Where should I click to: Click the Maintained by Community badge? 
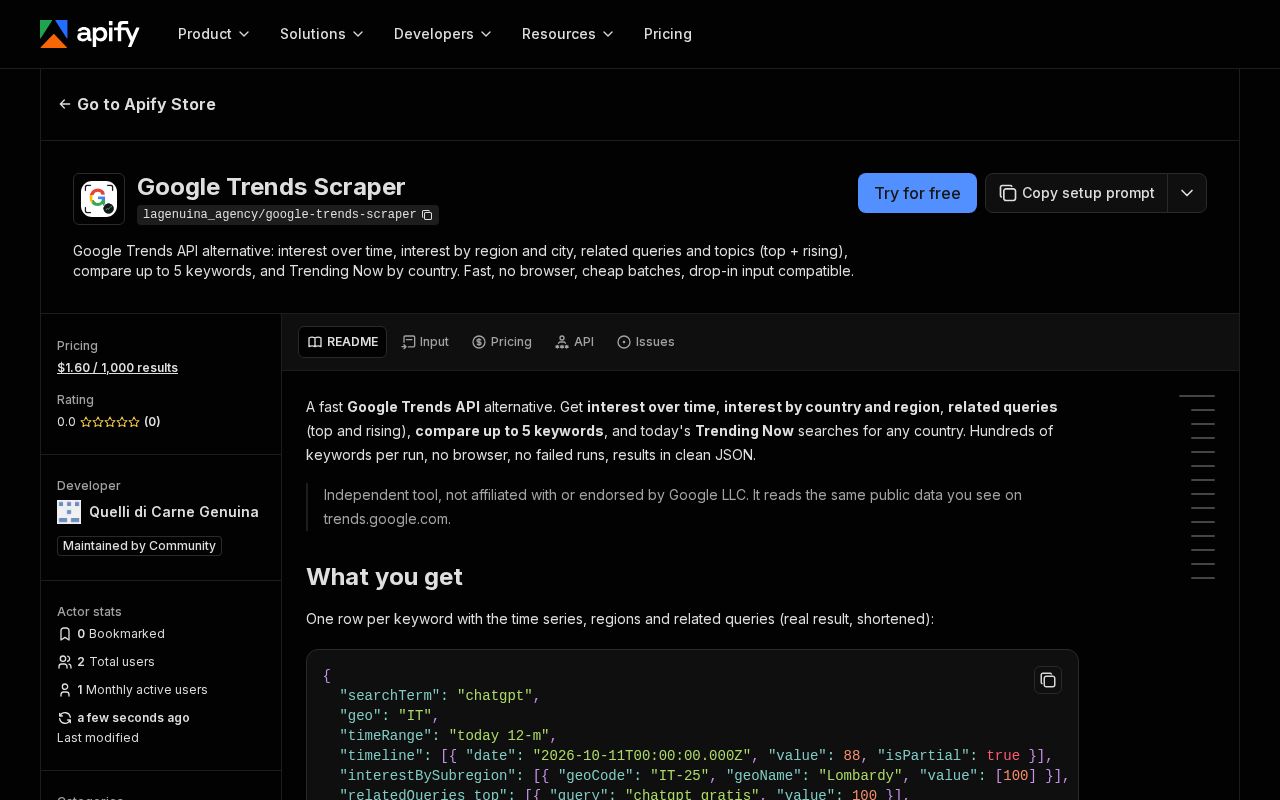139,546
